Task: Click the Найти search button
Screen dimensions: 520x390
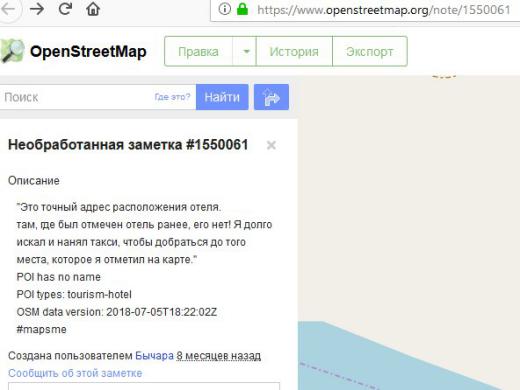Action: click(222, 97)
